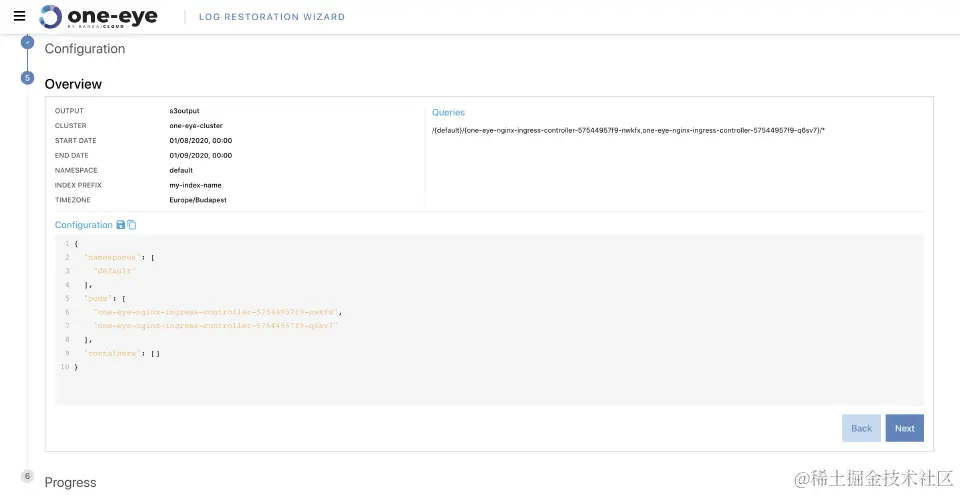Select the completed Configuration step circle
This screenshot has width=960, height=495.
point(27,42)
